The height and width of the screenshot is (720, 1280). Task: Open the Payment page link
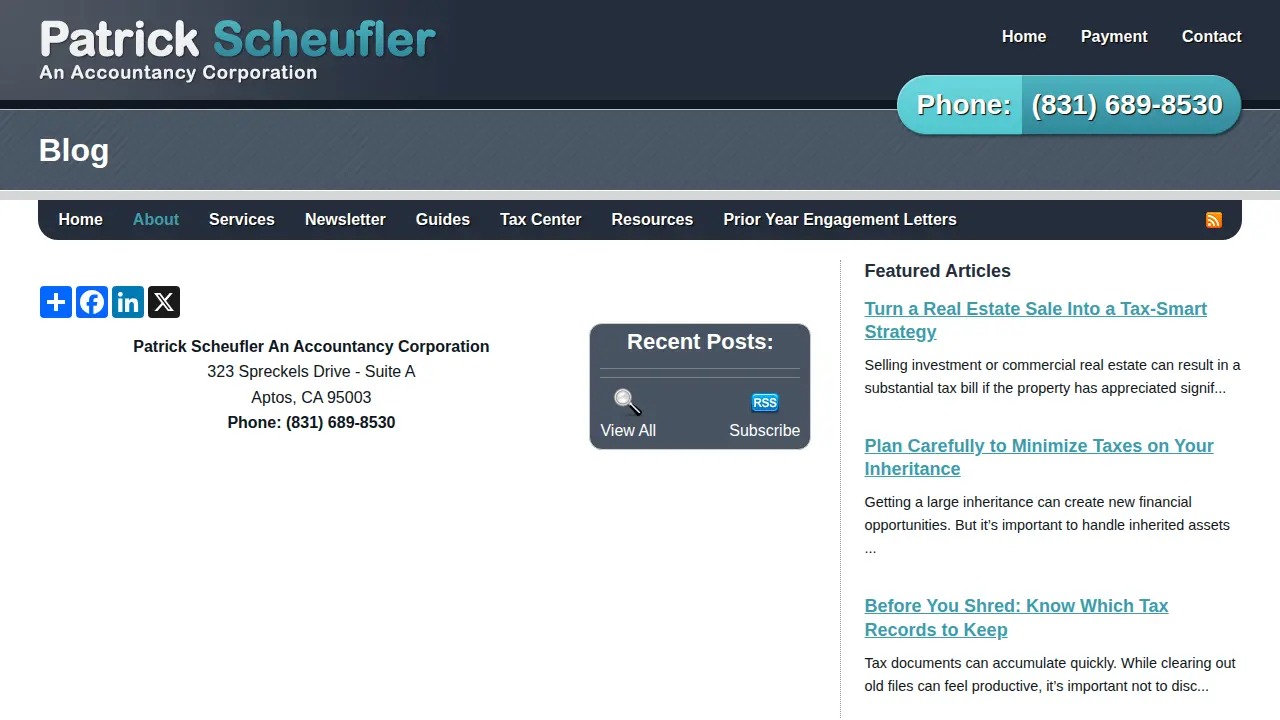(1114, 36)
